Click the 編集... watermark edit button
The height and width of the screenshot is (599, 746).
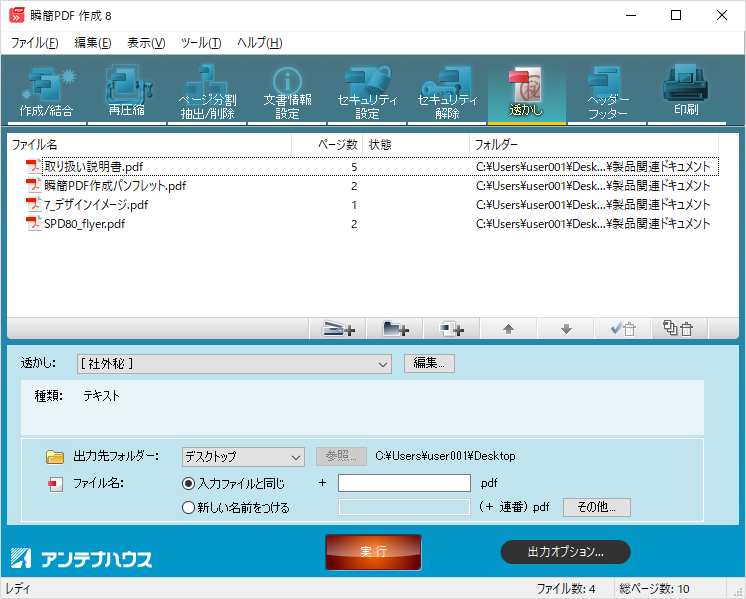pos(429,363)
